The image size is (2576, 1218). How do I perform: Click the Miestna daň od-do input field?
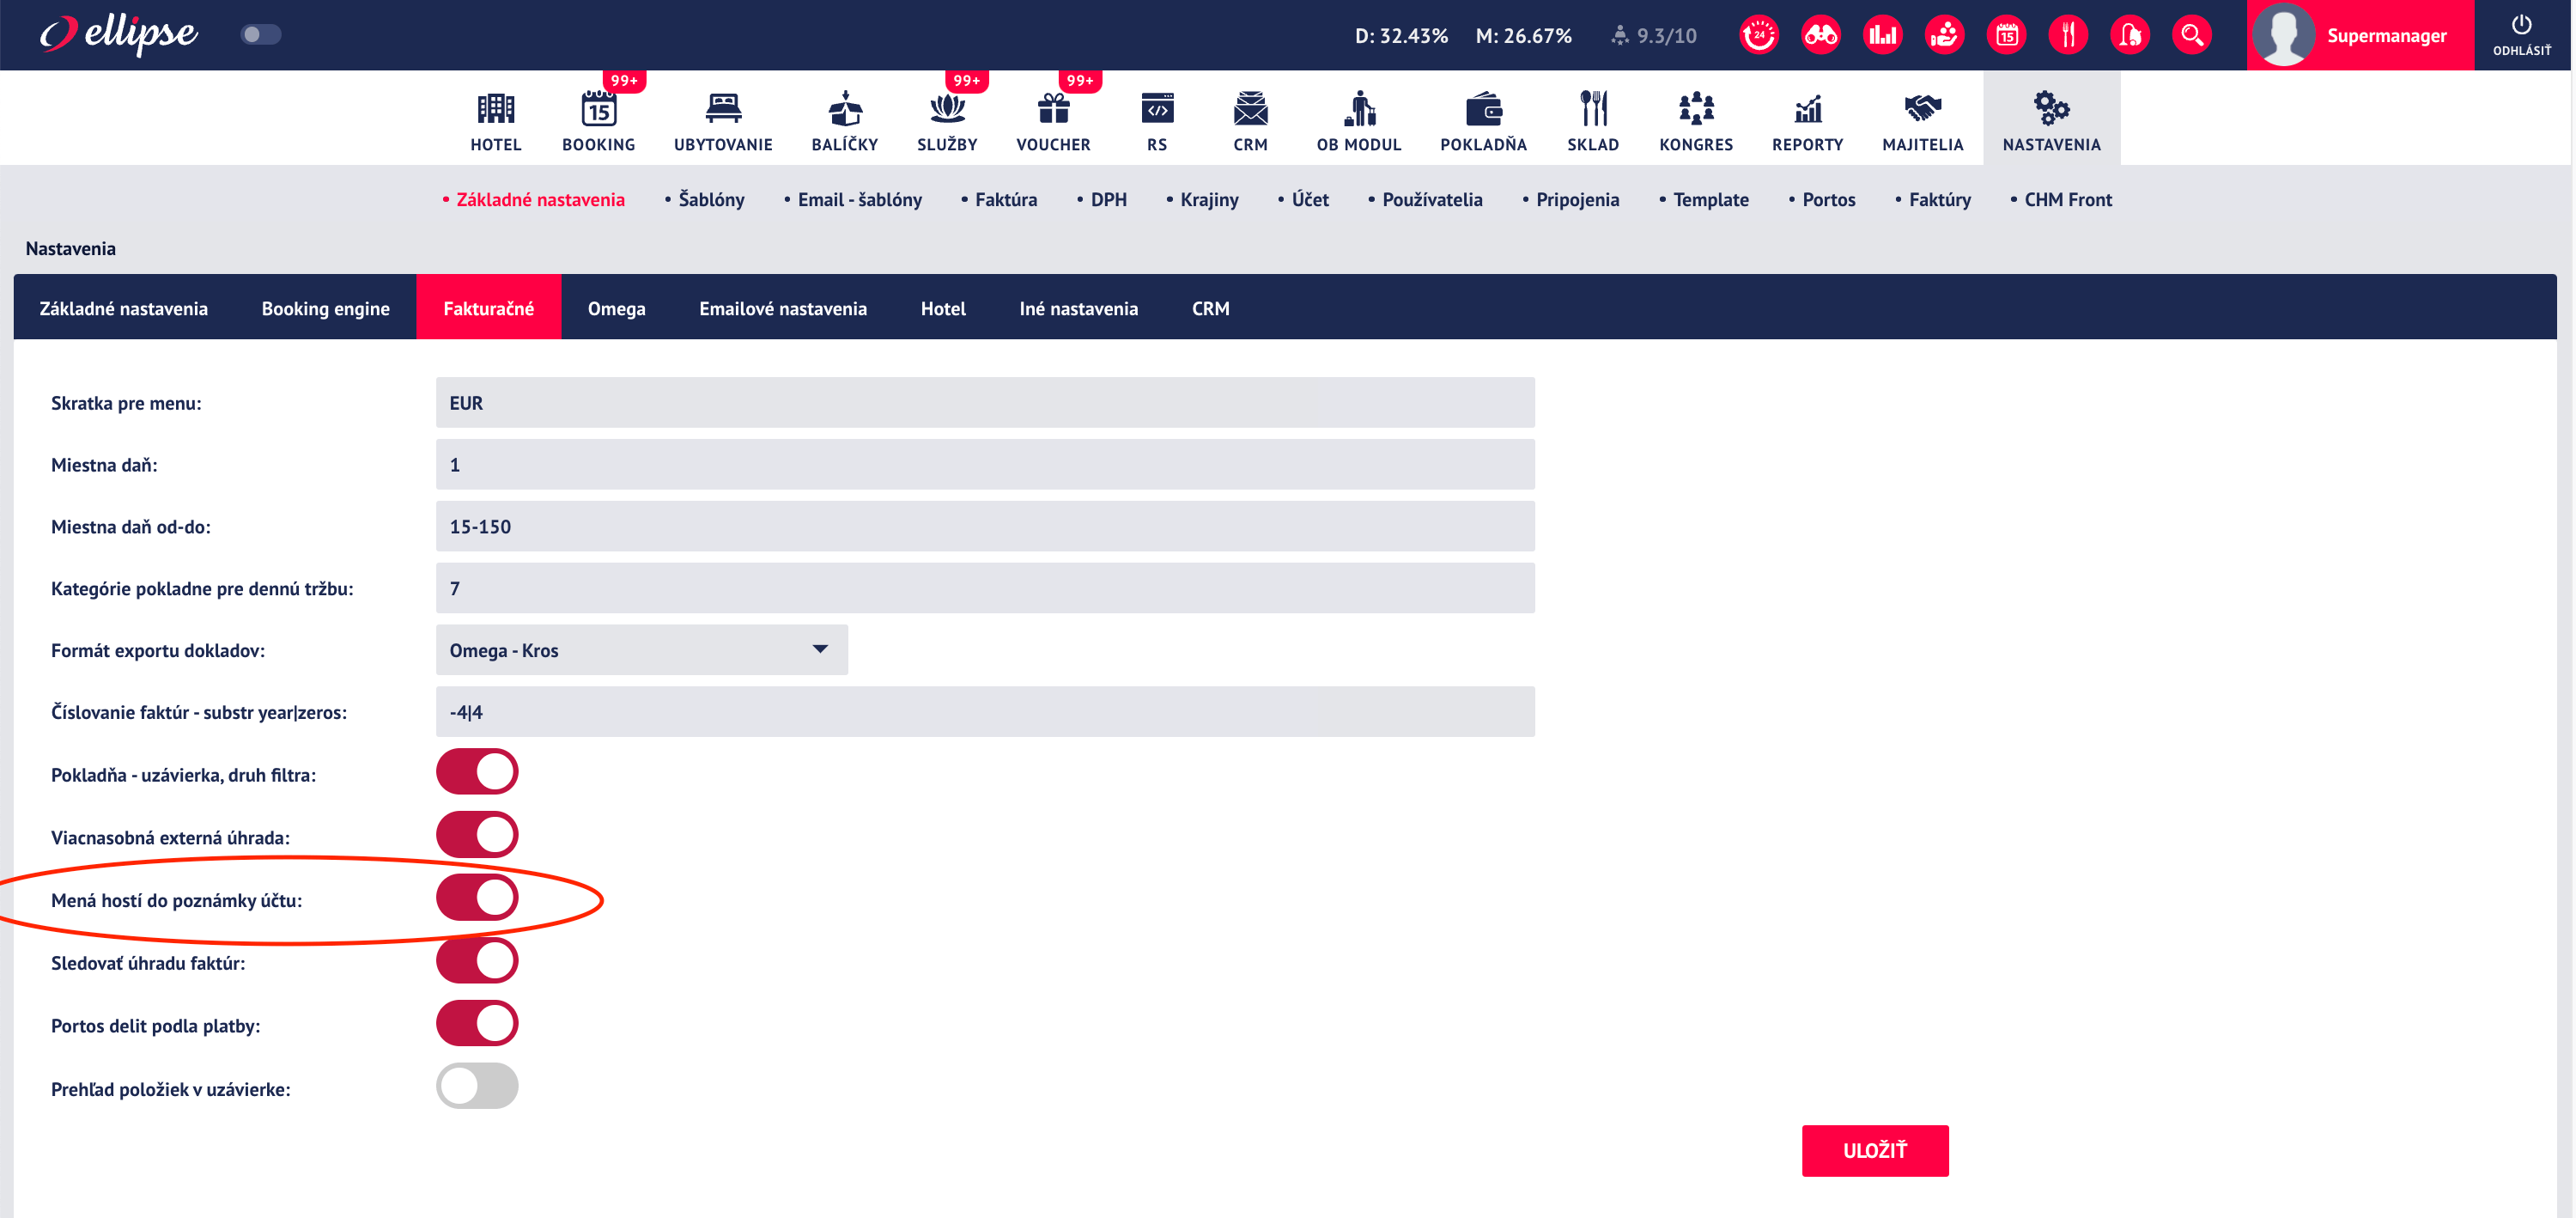985,526
